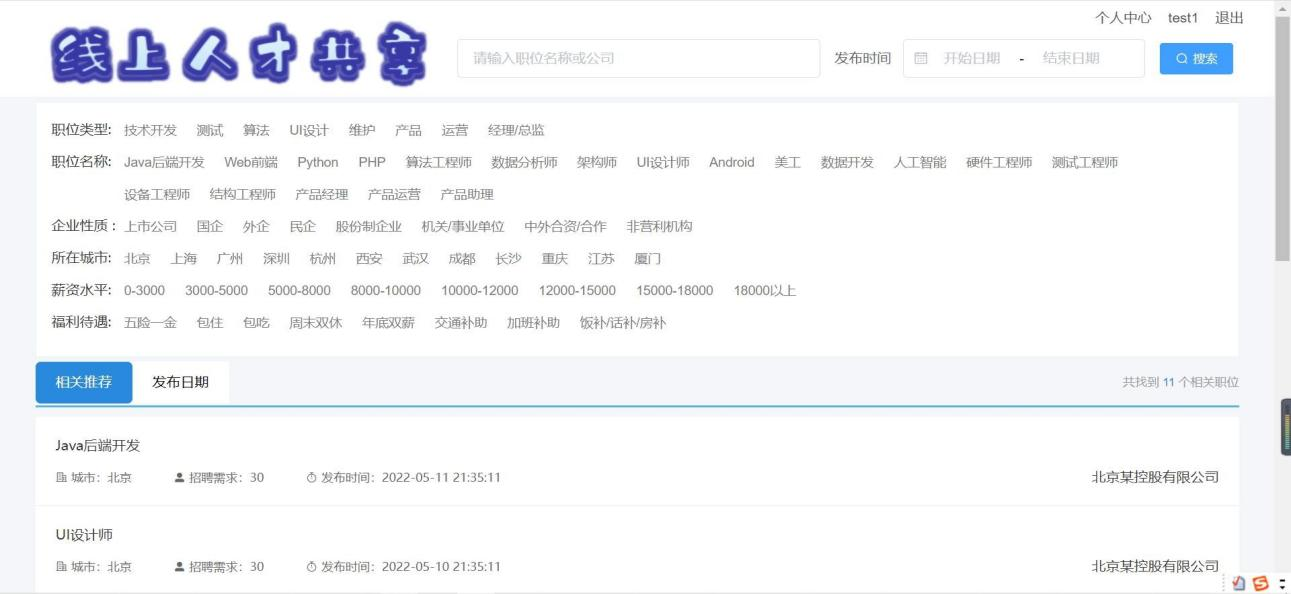Filter city by 上海
The height and width of the screenshot is (594, 1291).
coord(184,259)
